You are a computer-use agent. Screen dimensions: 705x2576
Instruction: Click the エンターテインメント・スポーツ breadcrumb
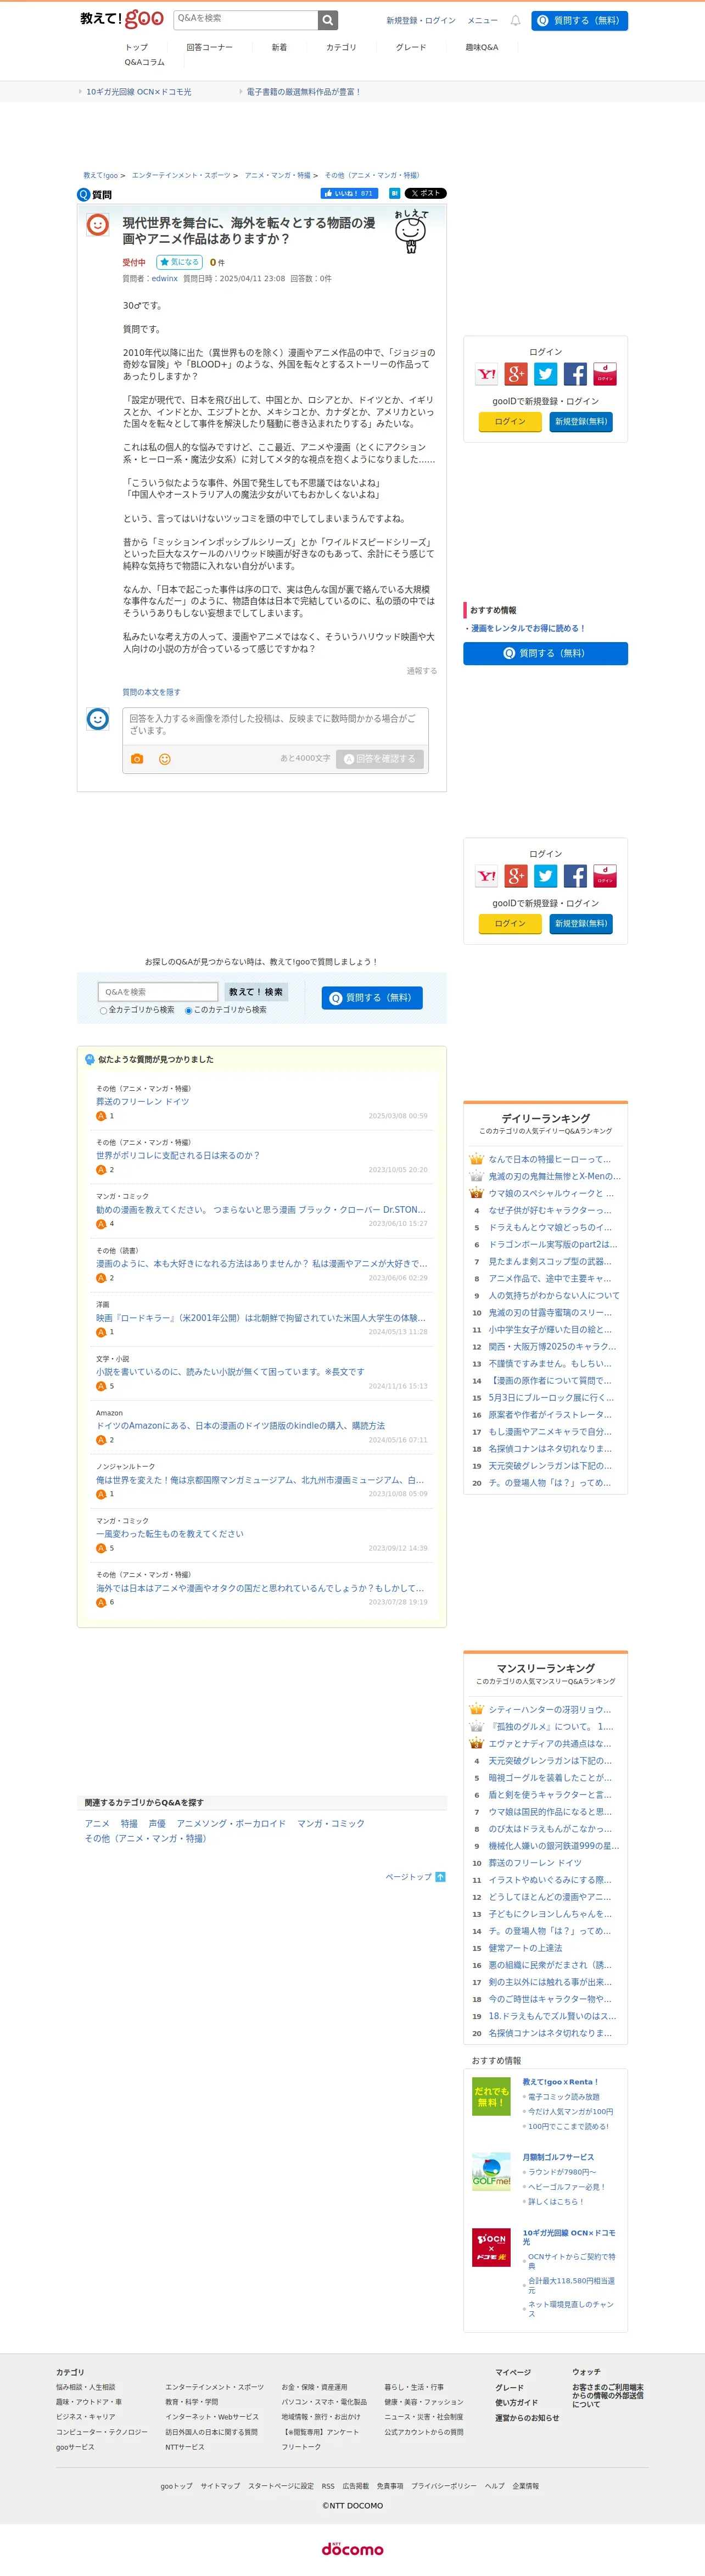coord(181,175)
